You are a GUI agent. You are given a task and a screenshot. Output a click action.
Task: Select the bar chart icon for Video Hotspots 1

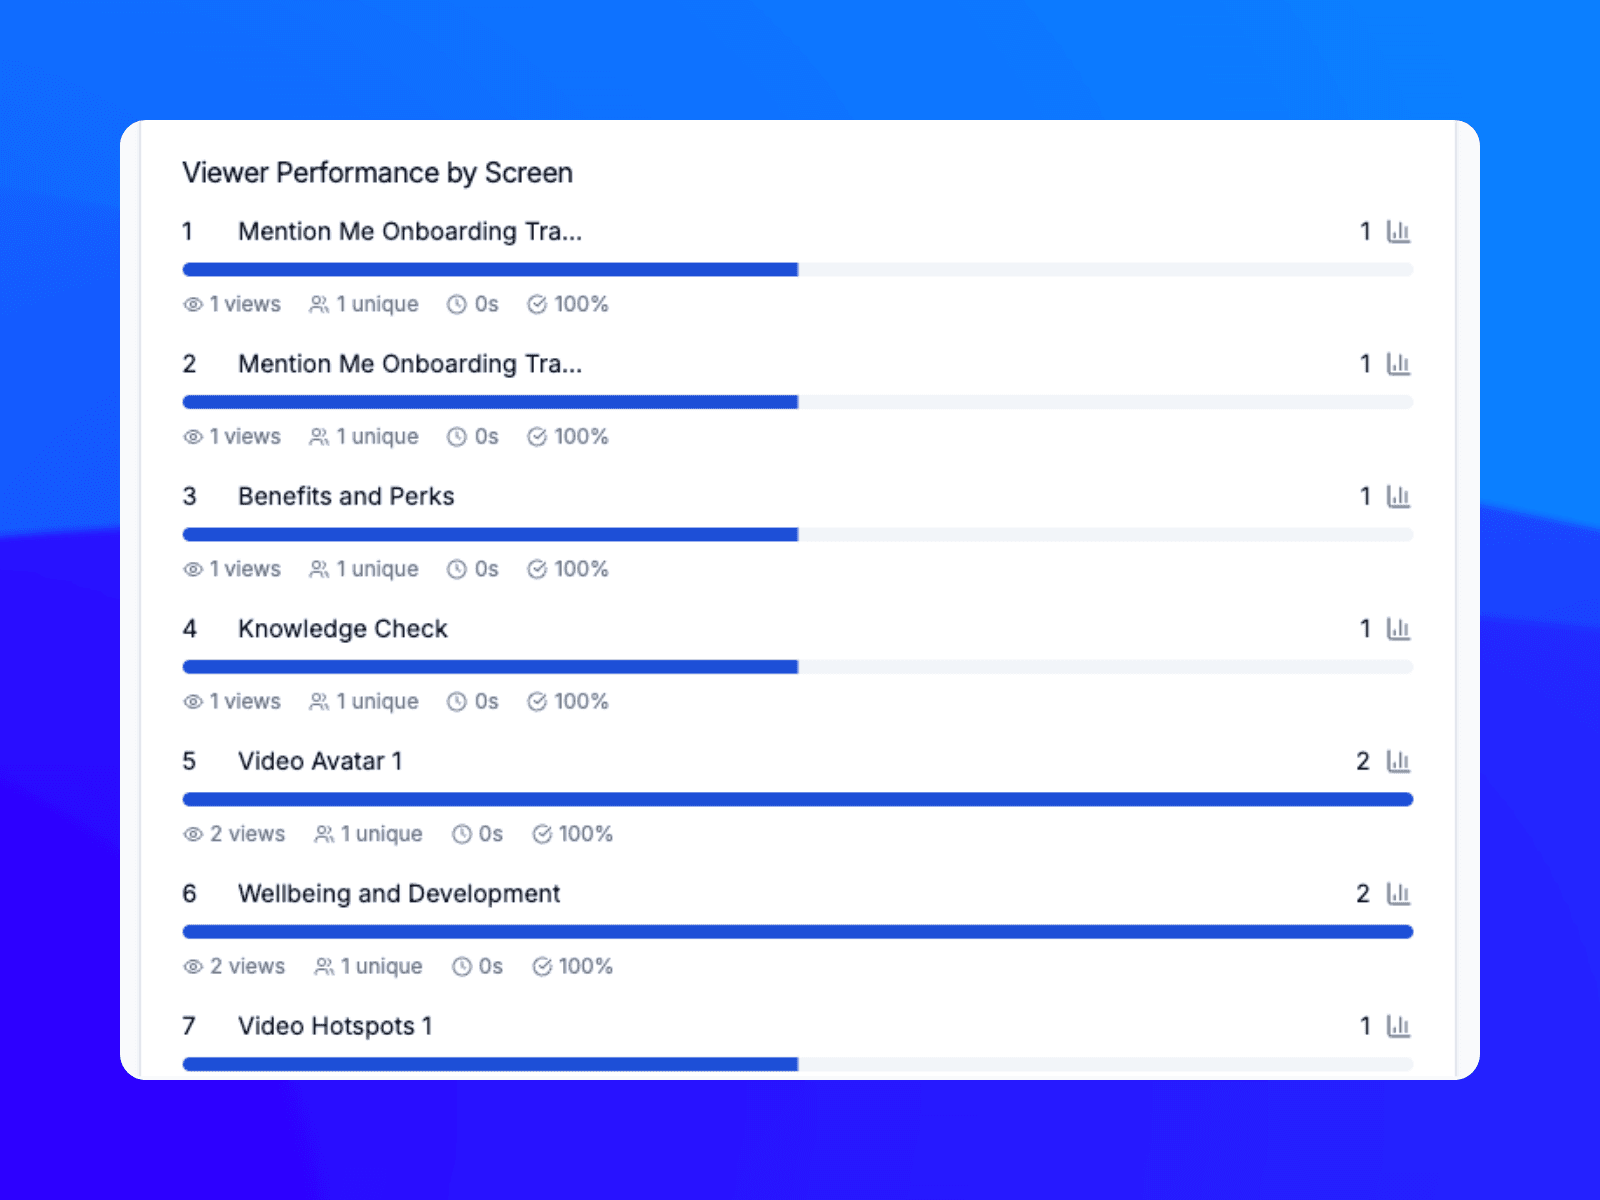1399,1026
